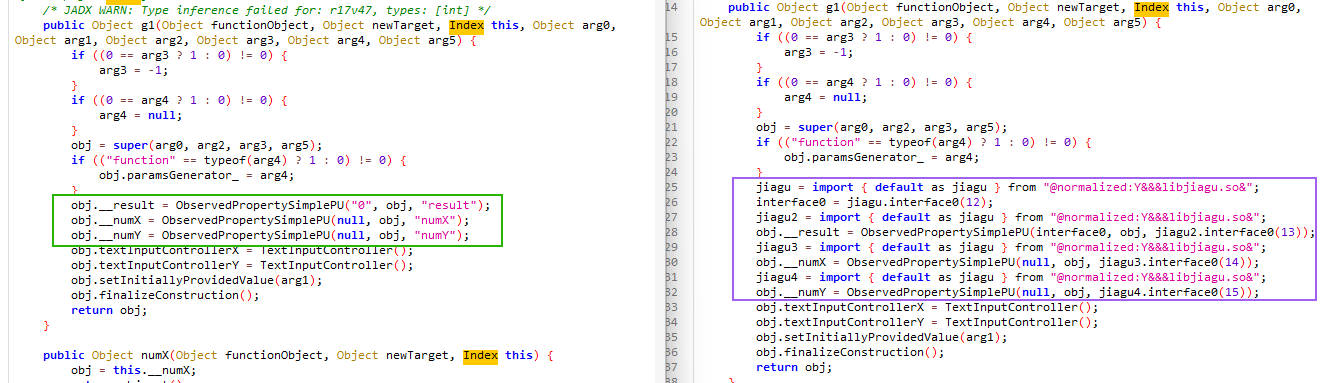Click the obj.__result line with "0" argument
The width and height of the screenshot is (1322, 383).
pyautogui.click(x=280, y=205)
